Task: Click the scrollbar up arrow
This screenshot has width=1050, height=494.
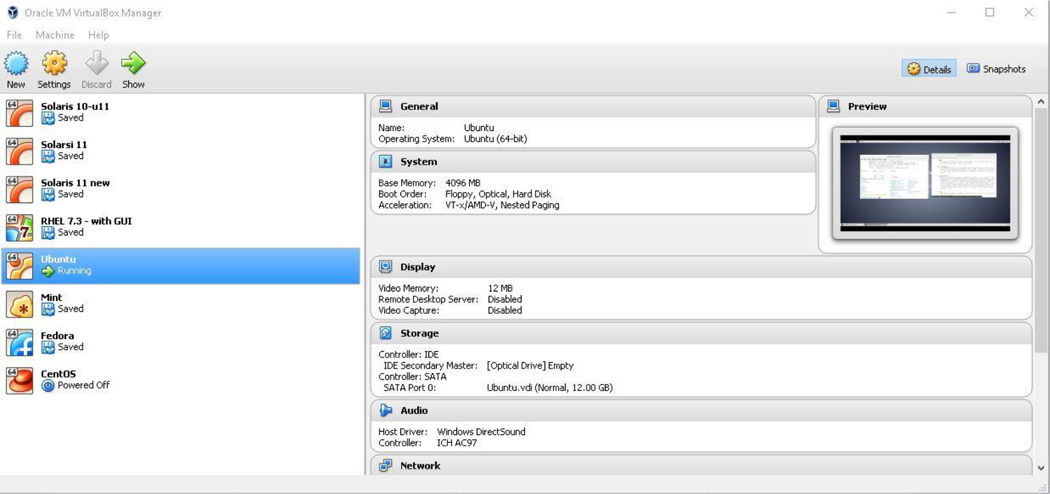Action: pos(1041,102)
